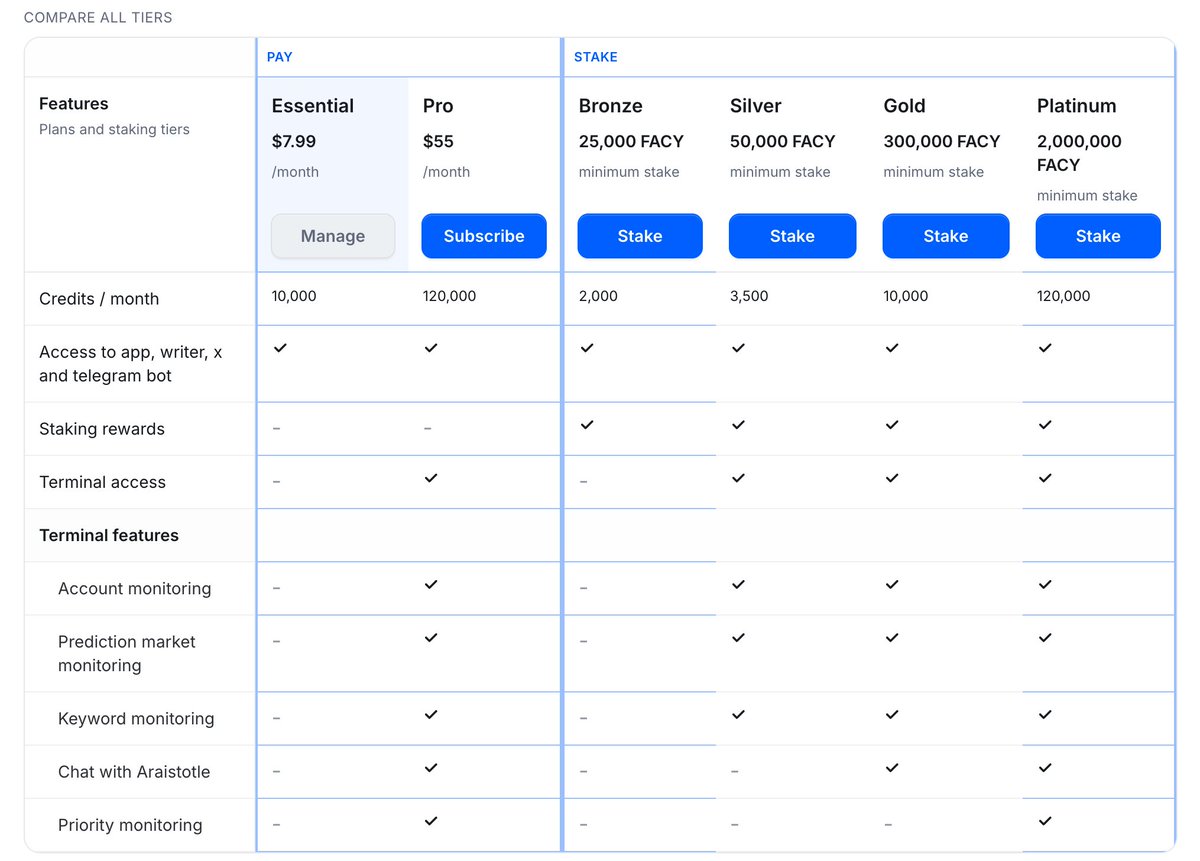Click Silver checkmark in Terminal access row
Screen dimensions: 1200x861
[x=738, y=478]
